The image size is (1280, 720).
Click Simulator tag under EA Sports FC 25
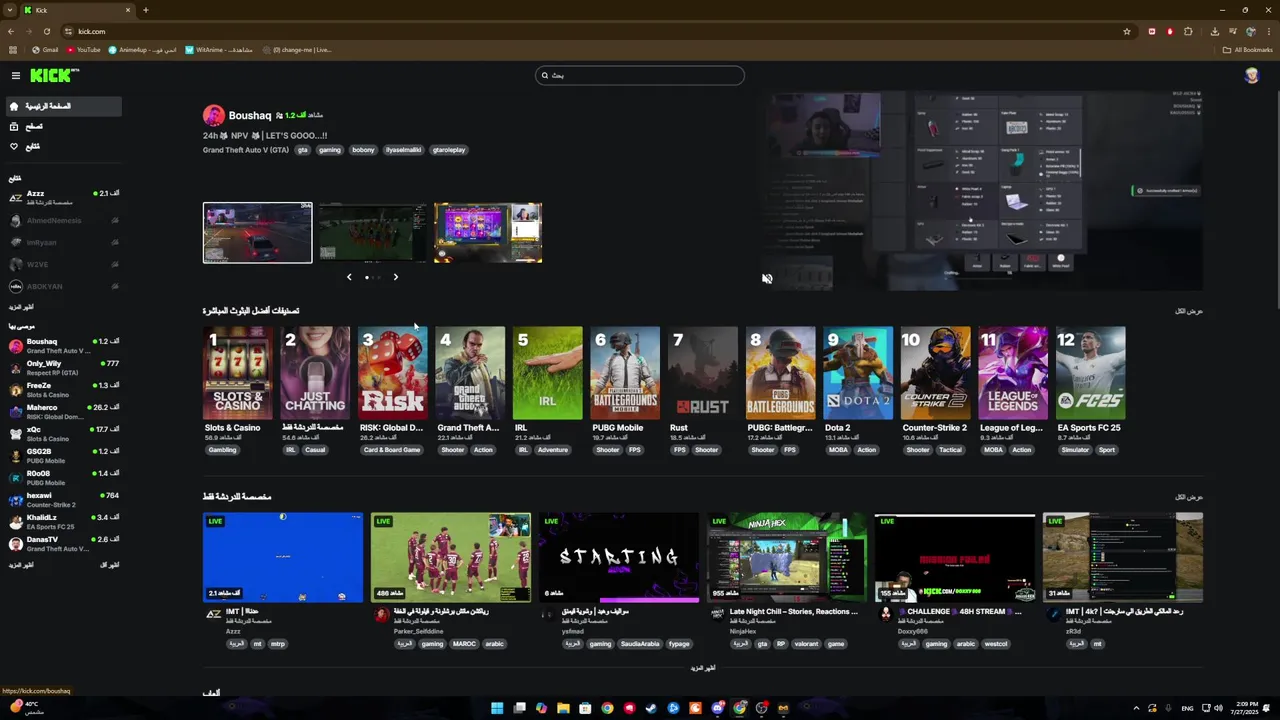1075,450
